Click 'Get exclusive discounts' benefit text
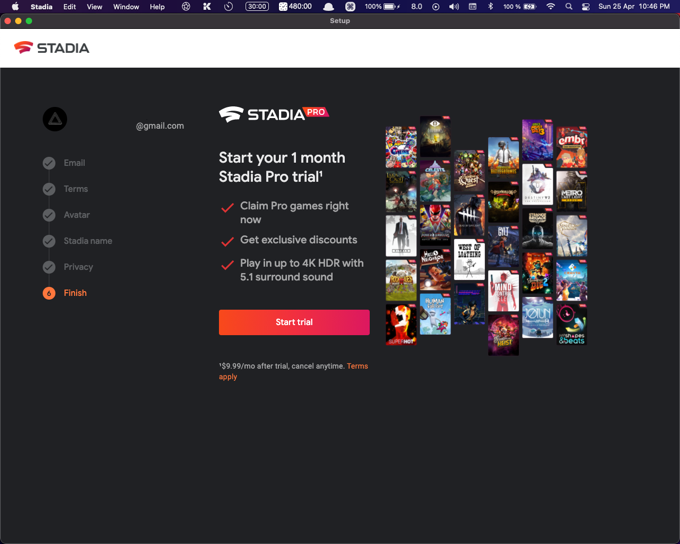This screenshot has height=544, width=680. [299, 239]
